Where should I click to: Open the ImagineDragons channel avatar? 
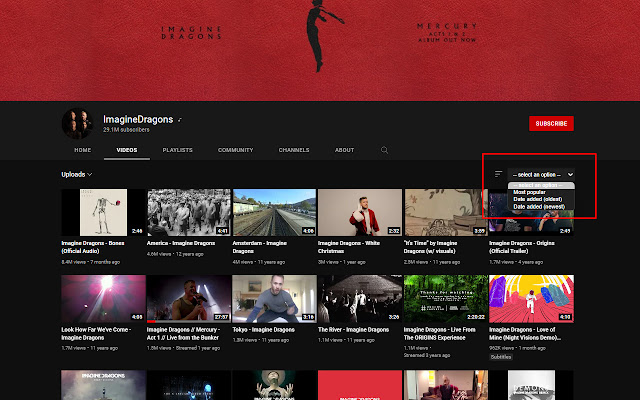tap(78, 123)
